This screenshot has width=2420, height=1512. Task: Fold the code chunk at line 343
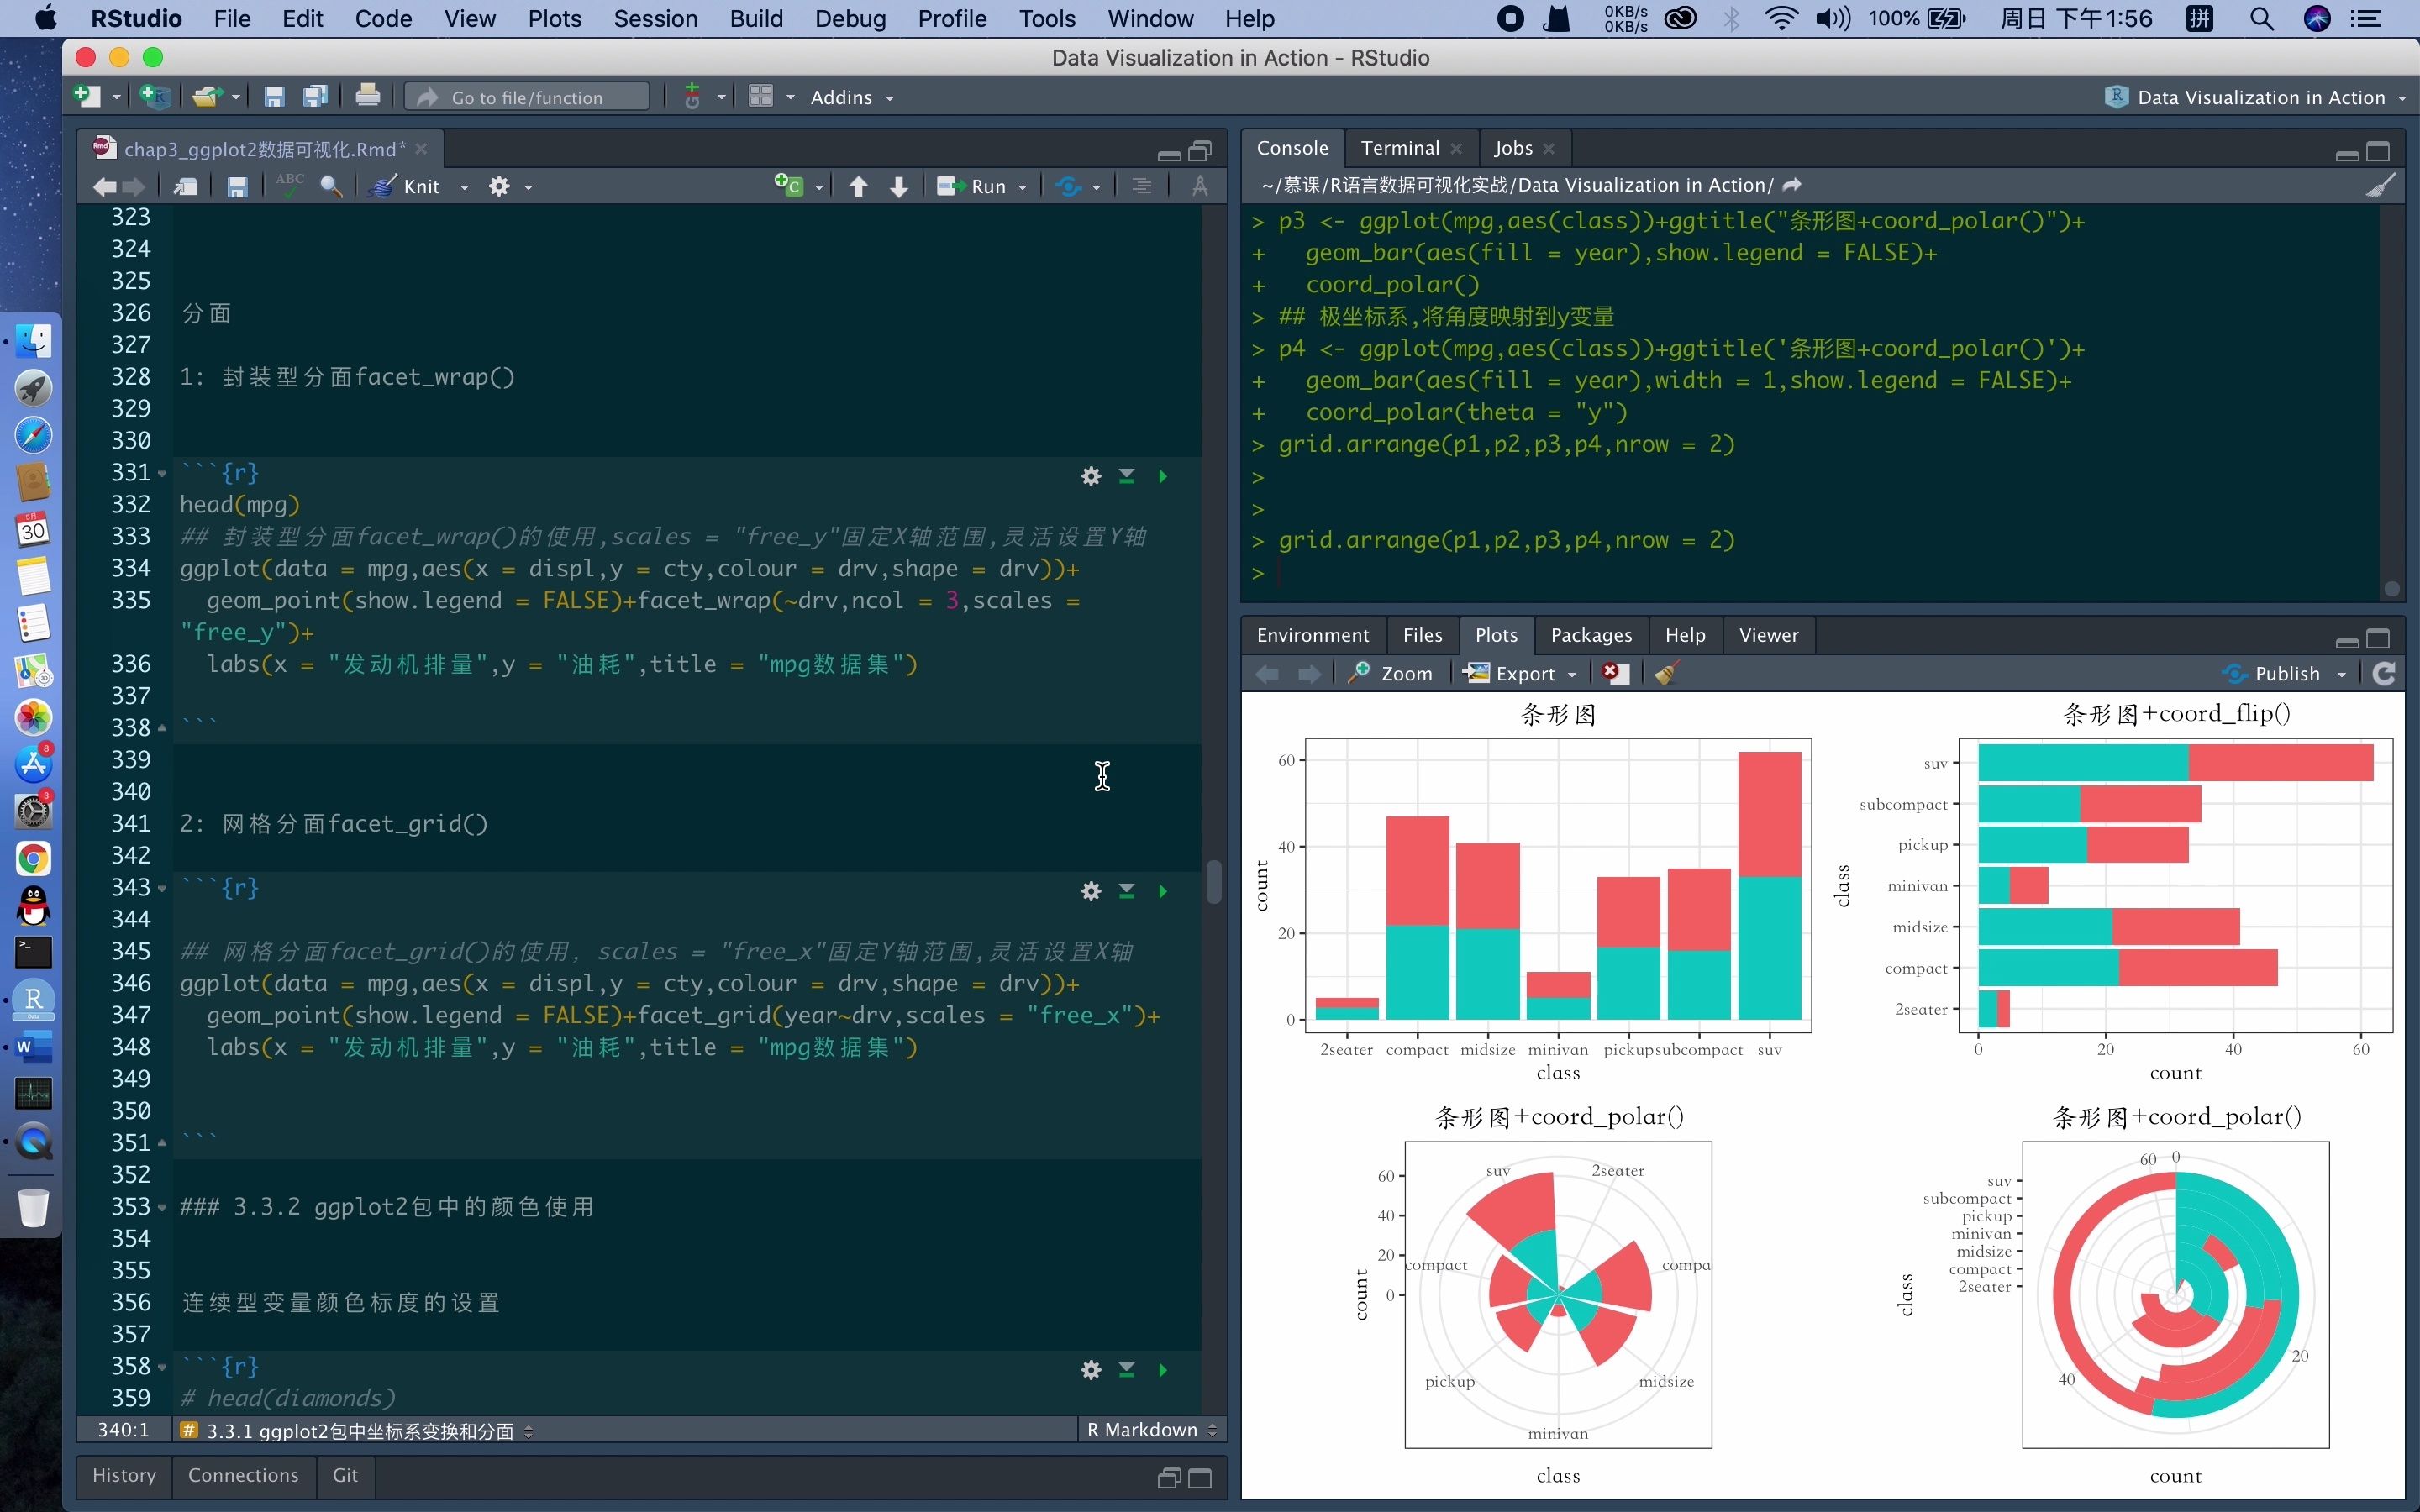tap(162, 888)
